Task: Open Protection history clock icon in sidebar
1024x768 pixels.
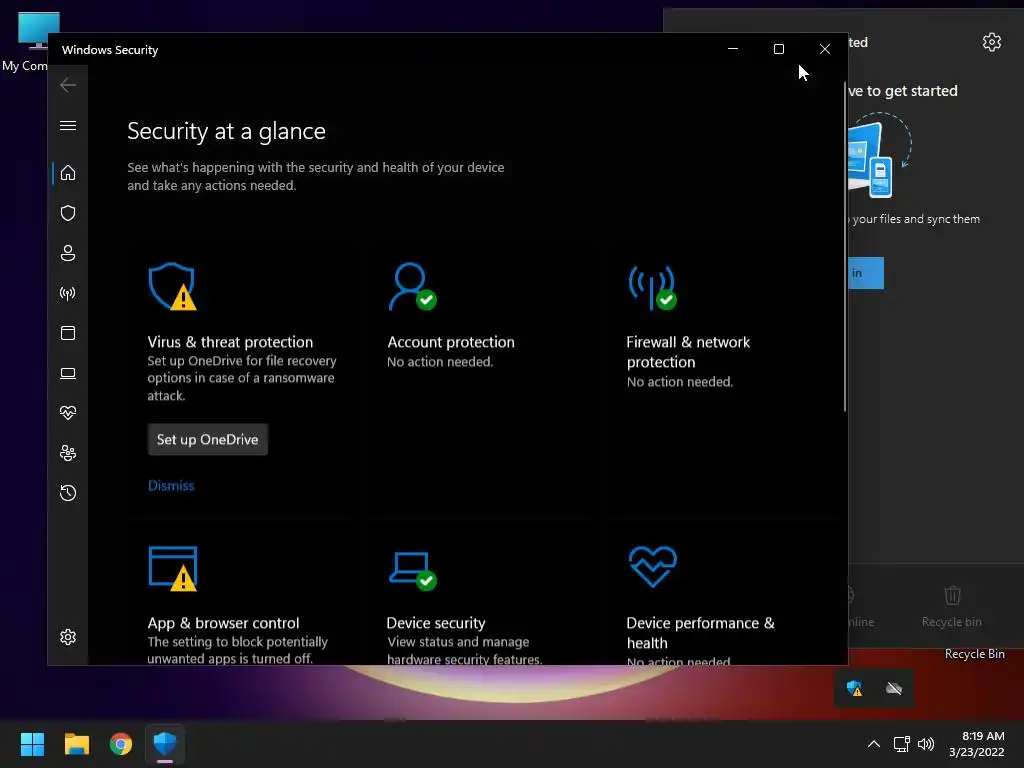Action: tap(68, 492)
